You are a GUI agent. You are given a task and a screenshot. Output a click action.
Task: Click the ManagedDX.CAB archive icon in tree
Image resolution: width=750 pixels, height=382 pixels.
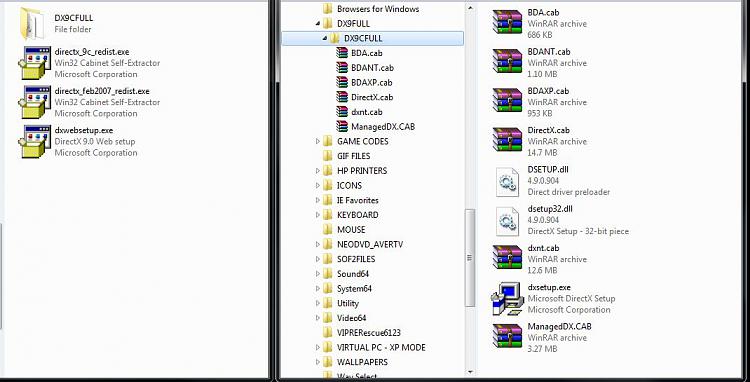(x=342, y=127)
